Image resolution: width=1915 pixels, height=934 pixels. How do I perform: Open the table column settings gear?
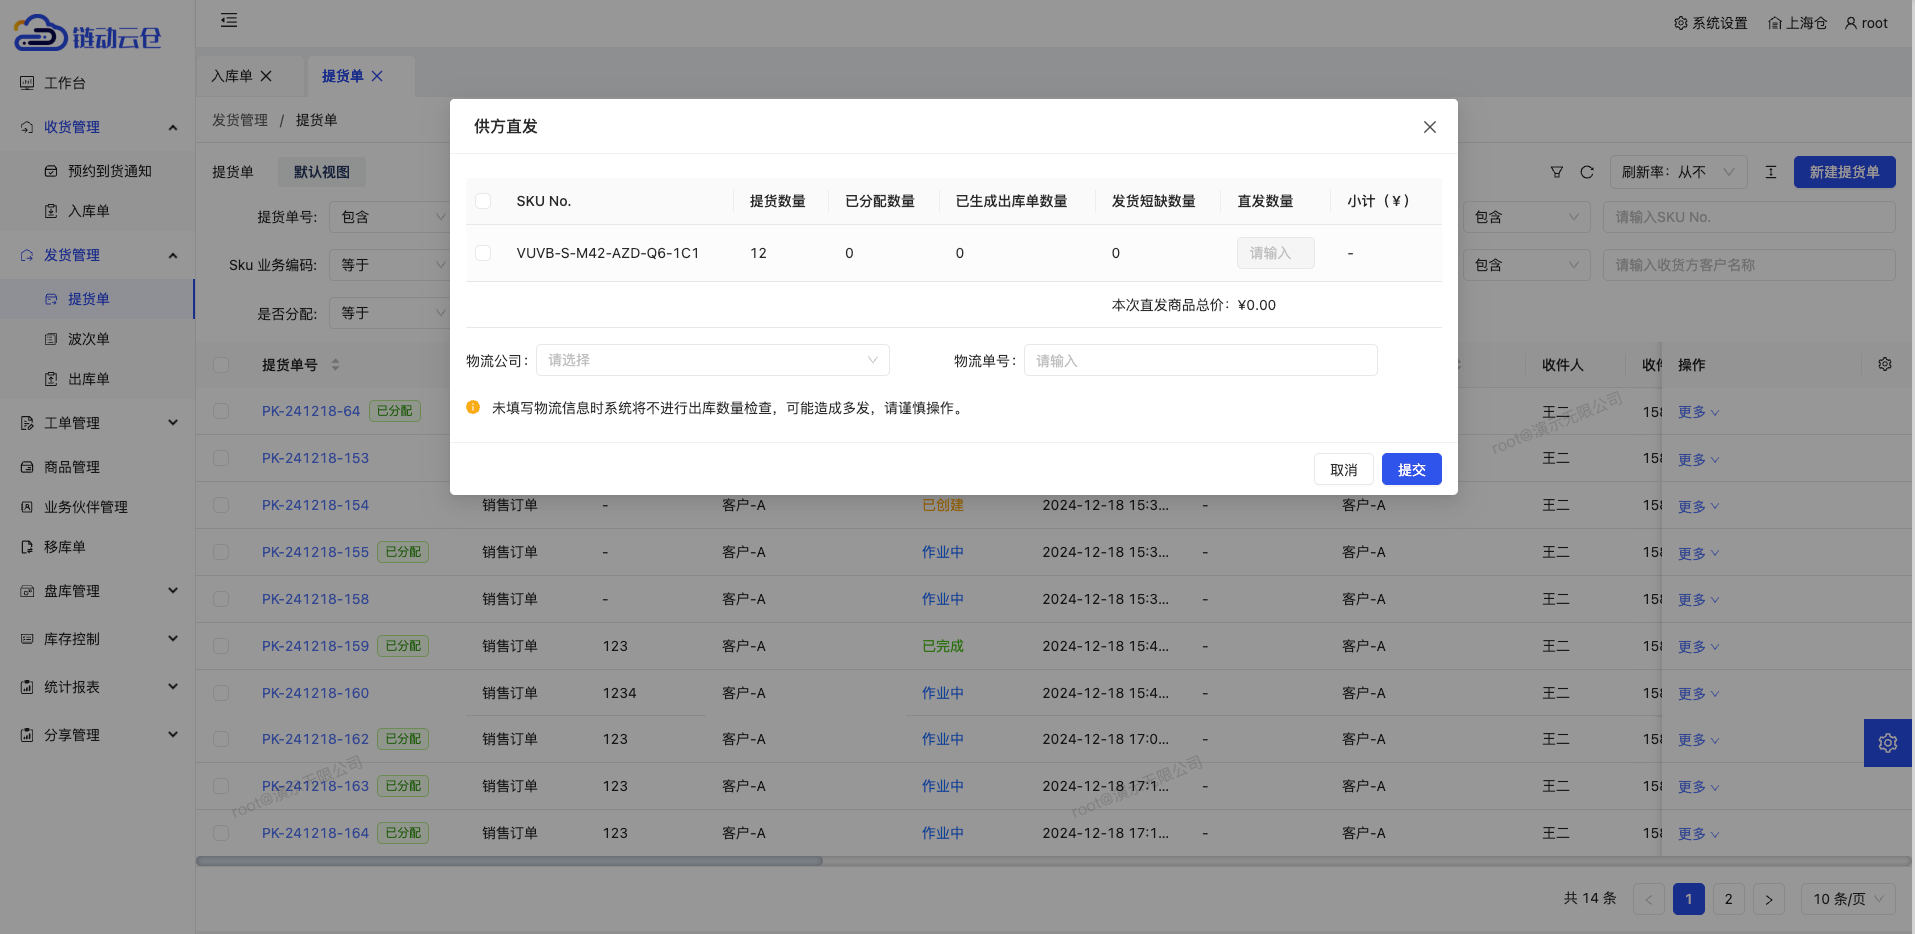tap(1884, 364)
